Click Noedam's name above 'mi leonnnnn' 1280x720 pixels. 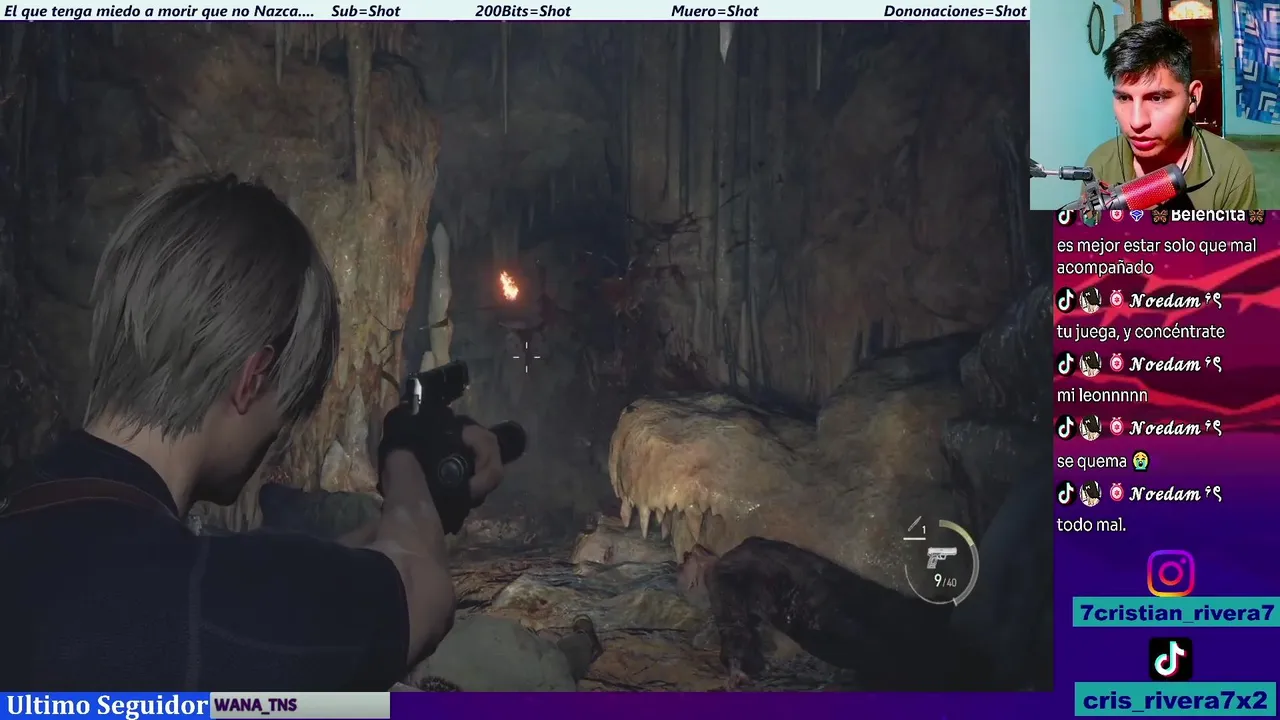[1164, 364]
